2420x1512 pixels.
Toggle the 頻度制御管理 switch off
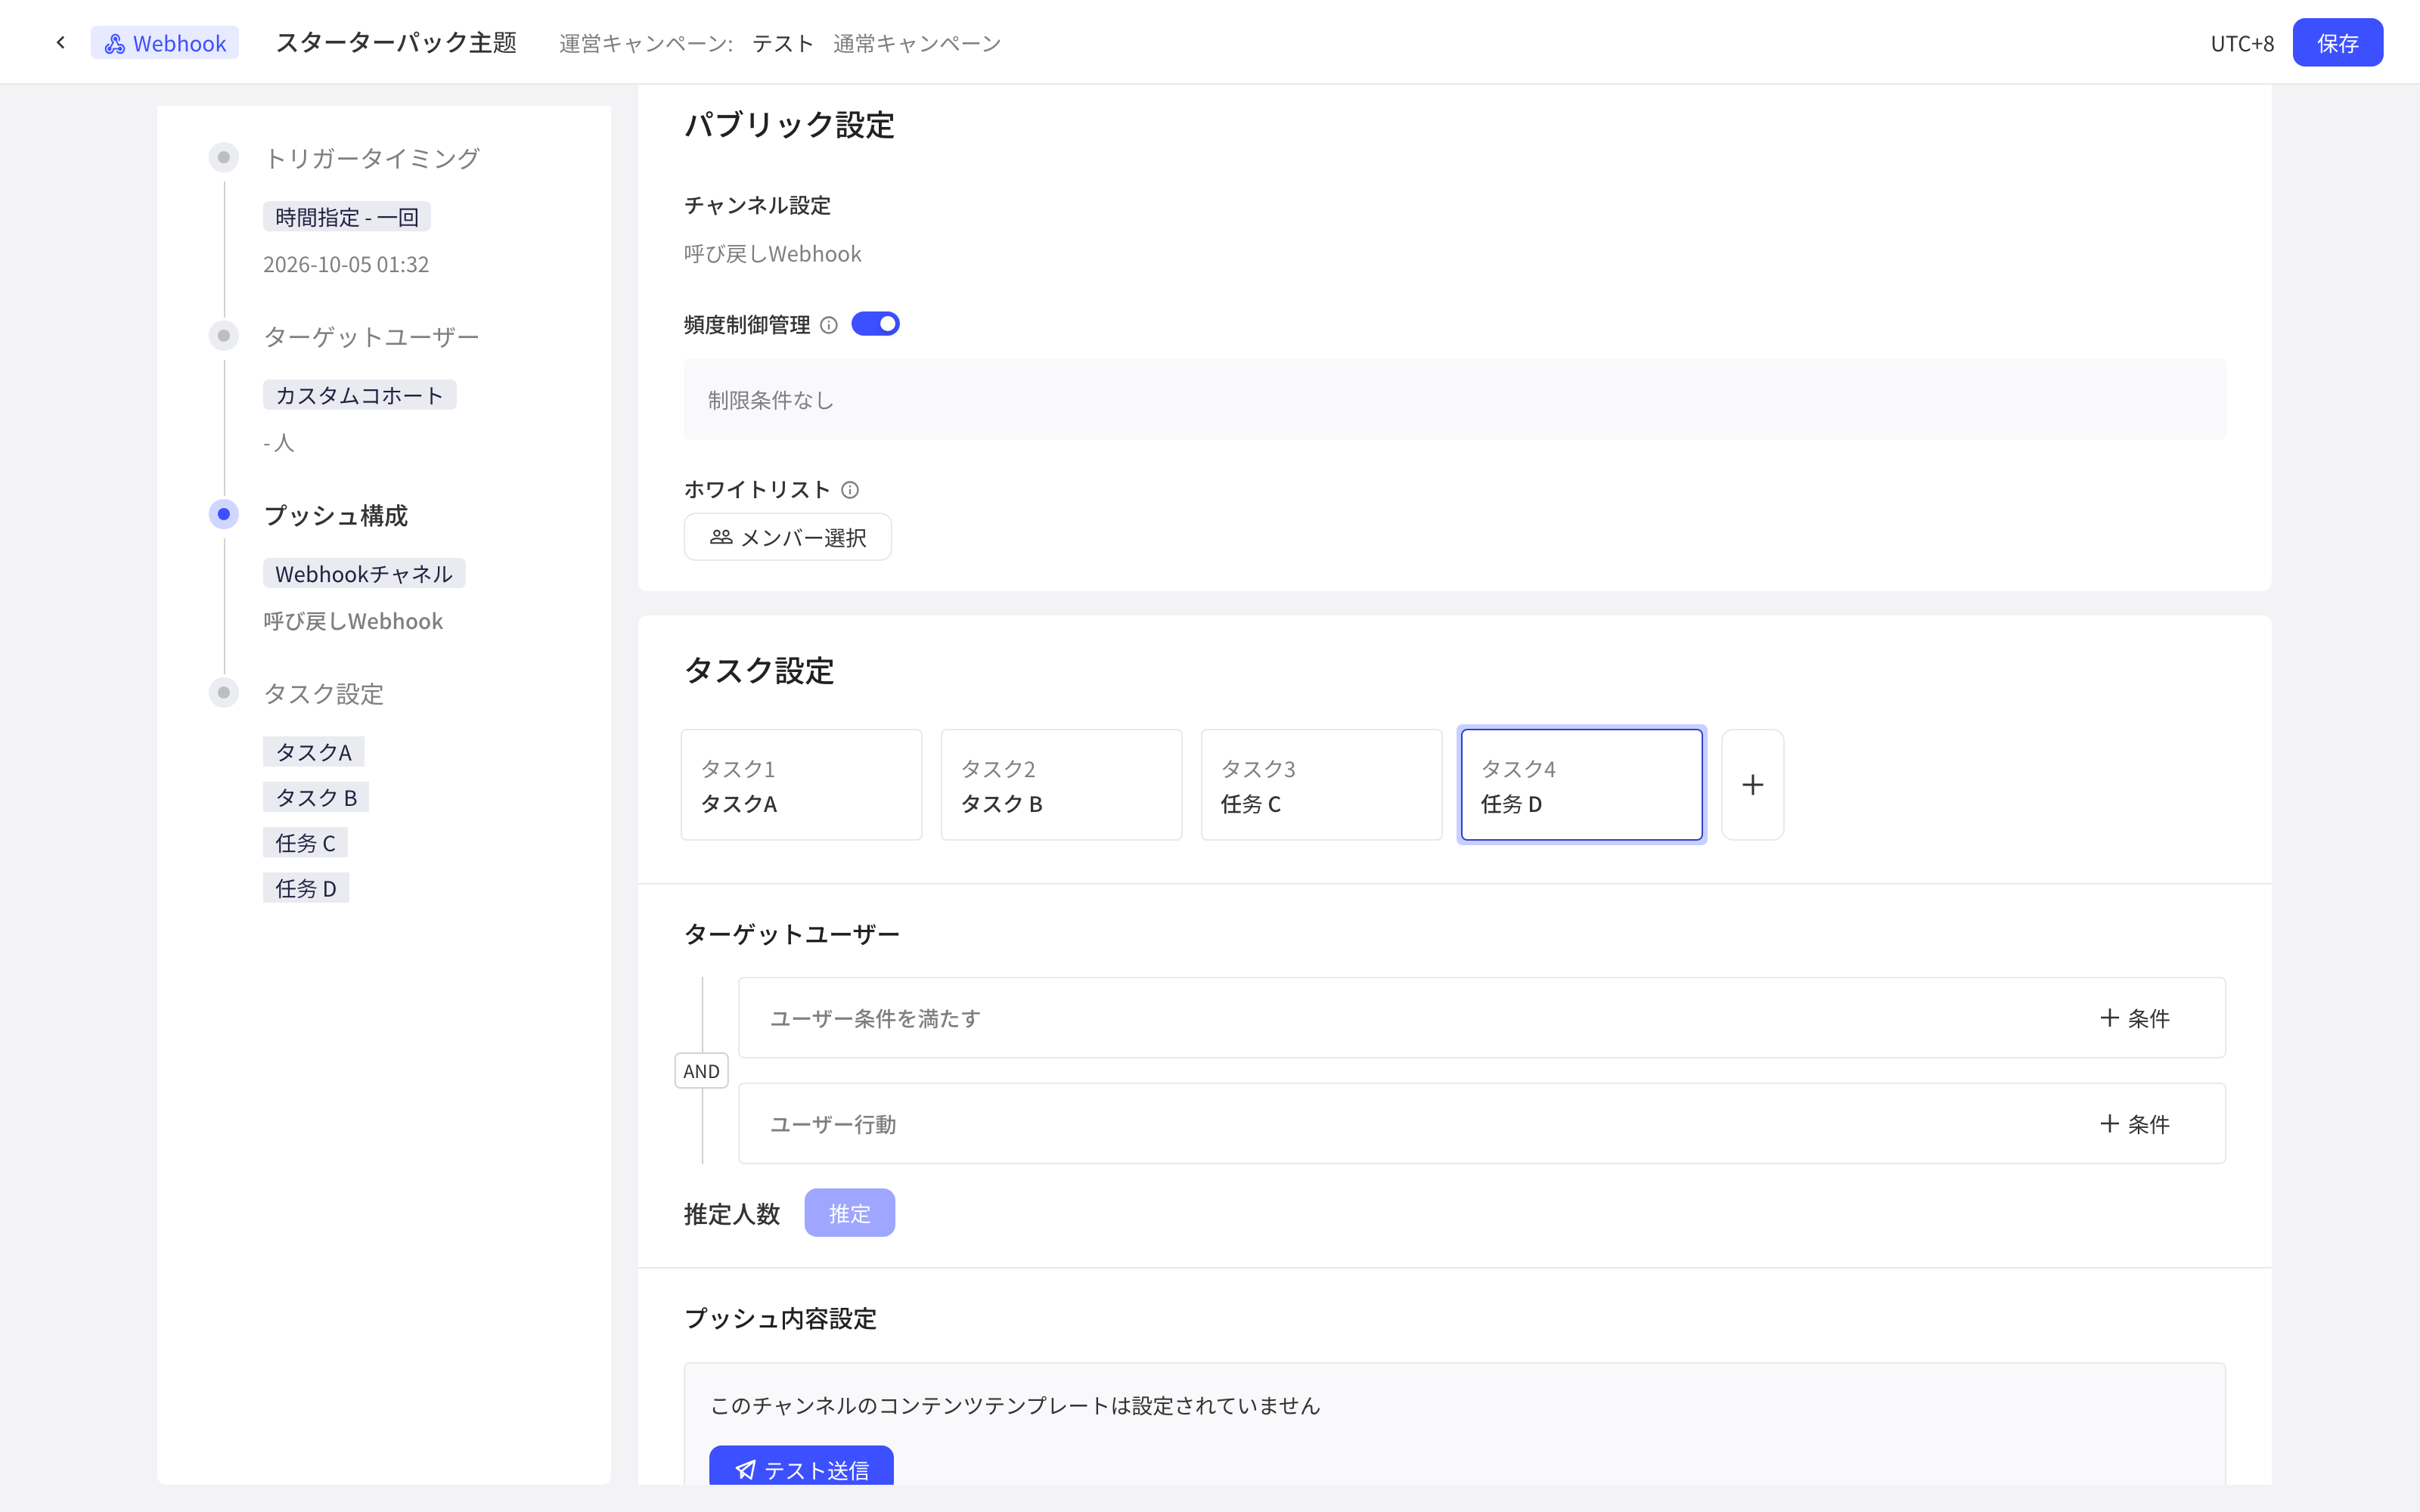[875, 324]
